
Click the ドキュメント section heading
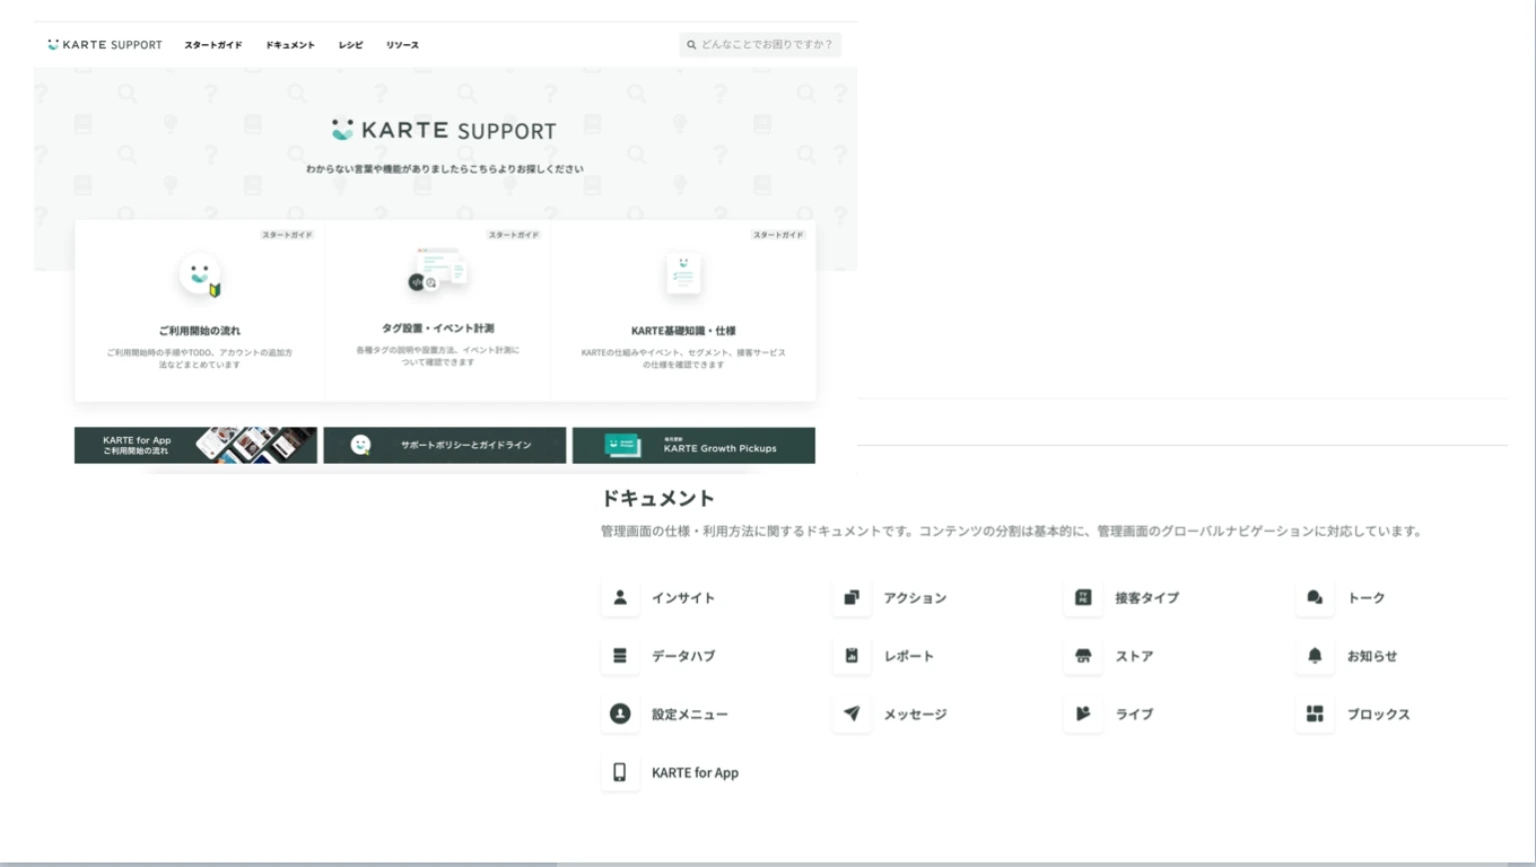pos(658,498)
